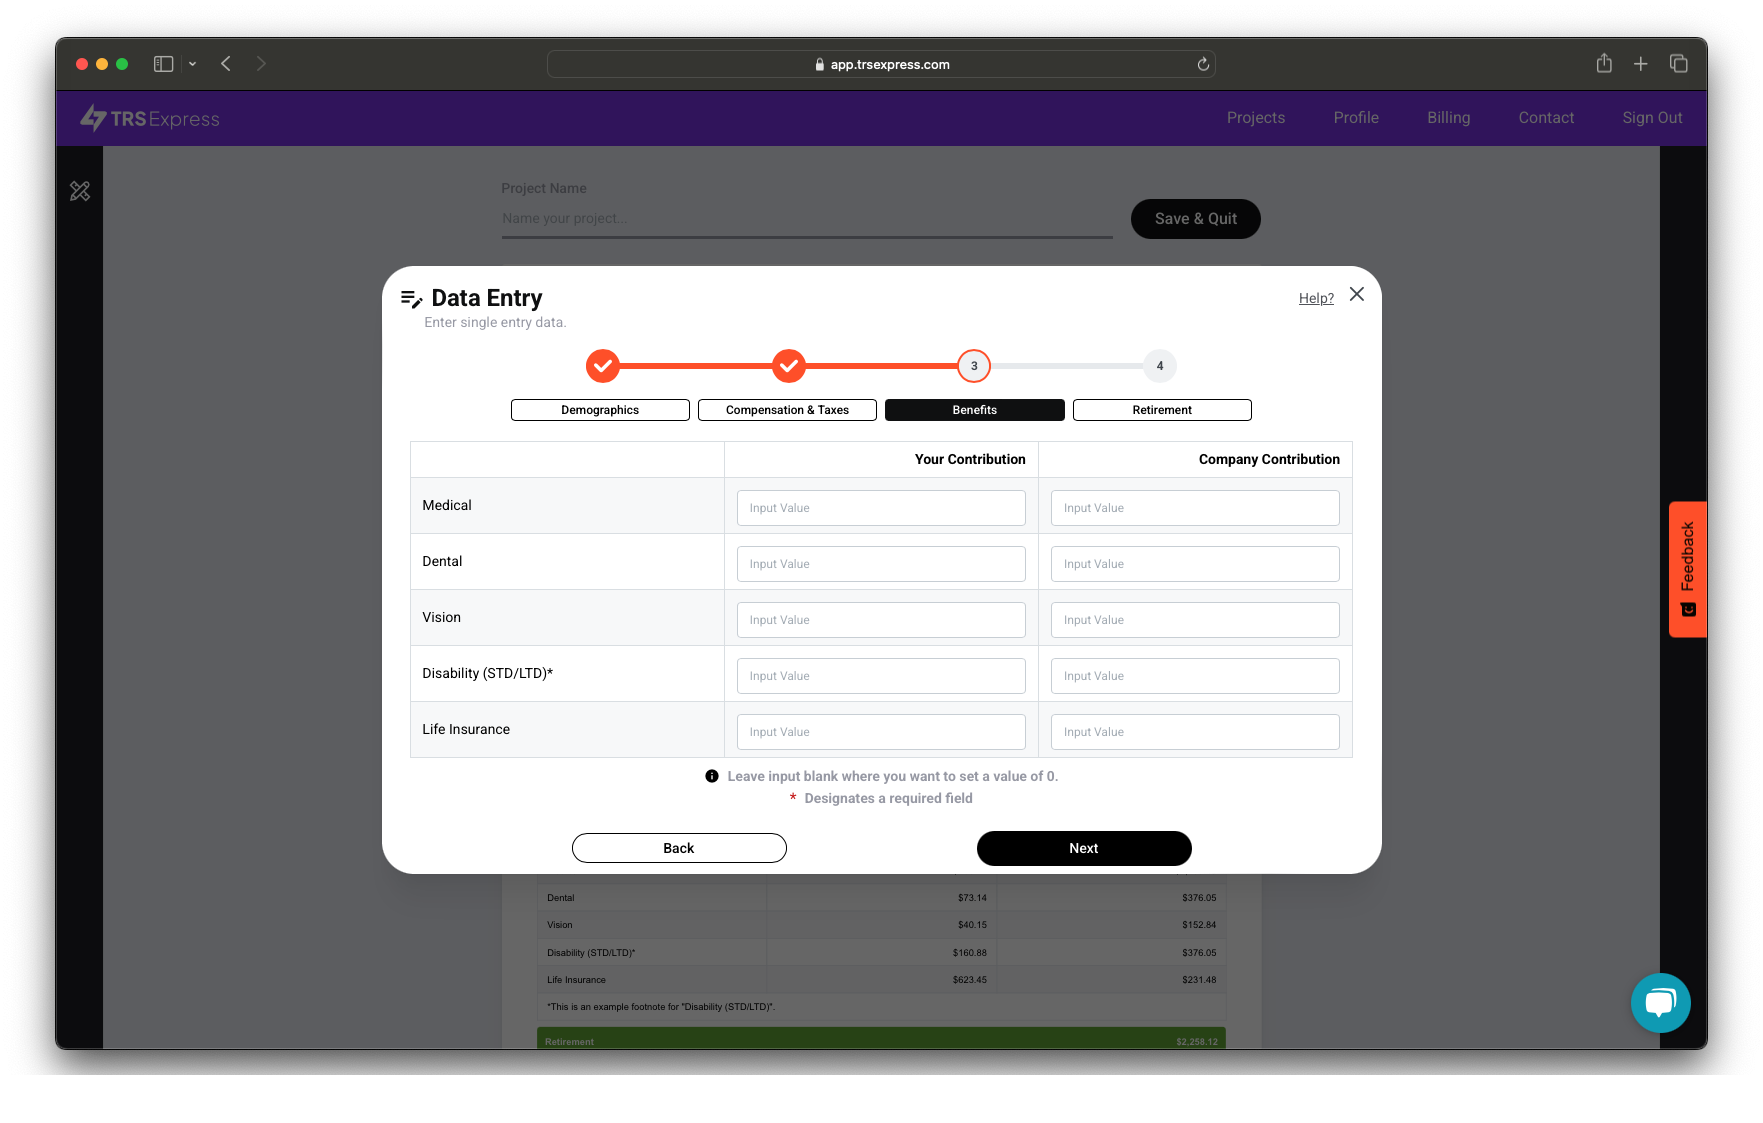Close the Data Entry dialog
This screenshot has height=1123, width=1763.
click(1356, 294)
